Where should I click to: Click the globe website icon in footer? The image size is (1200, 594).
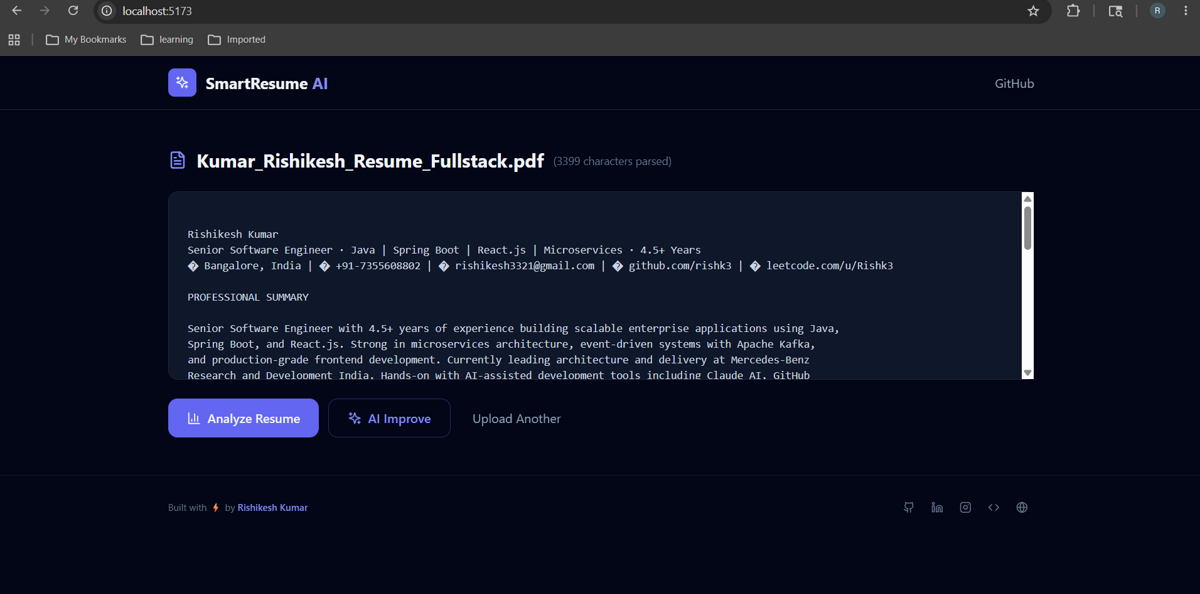point(1022,508)
